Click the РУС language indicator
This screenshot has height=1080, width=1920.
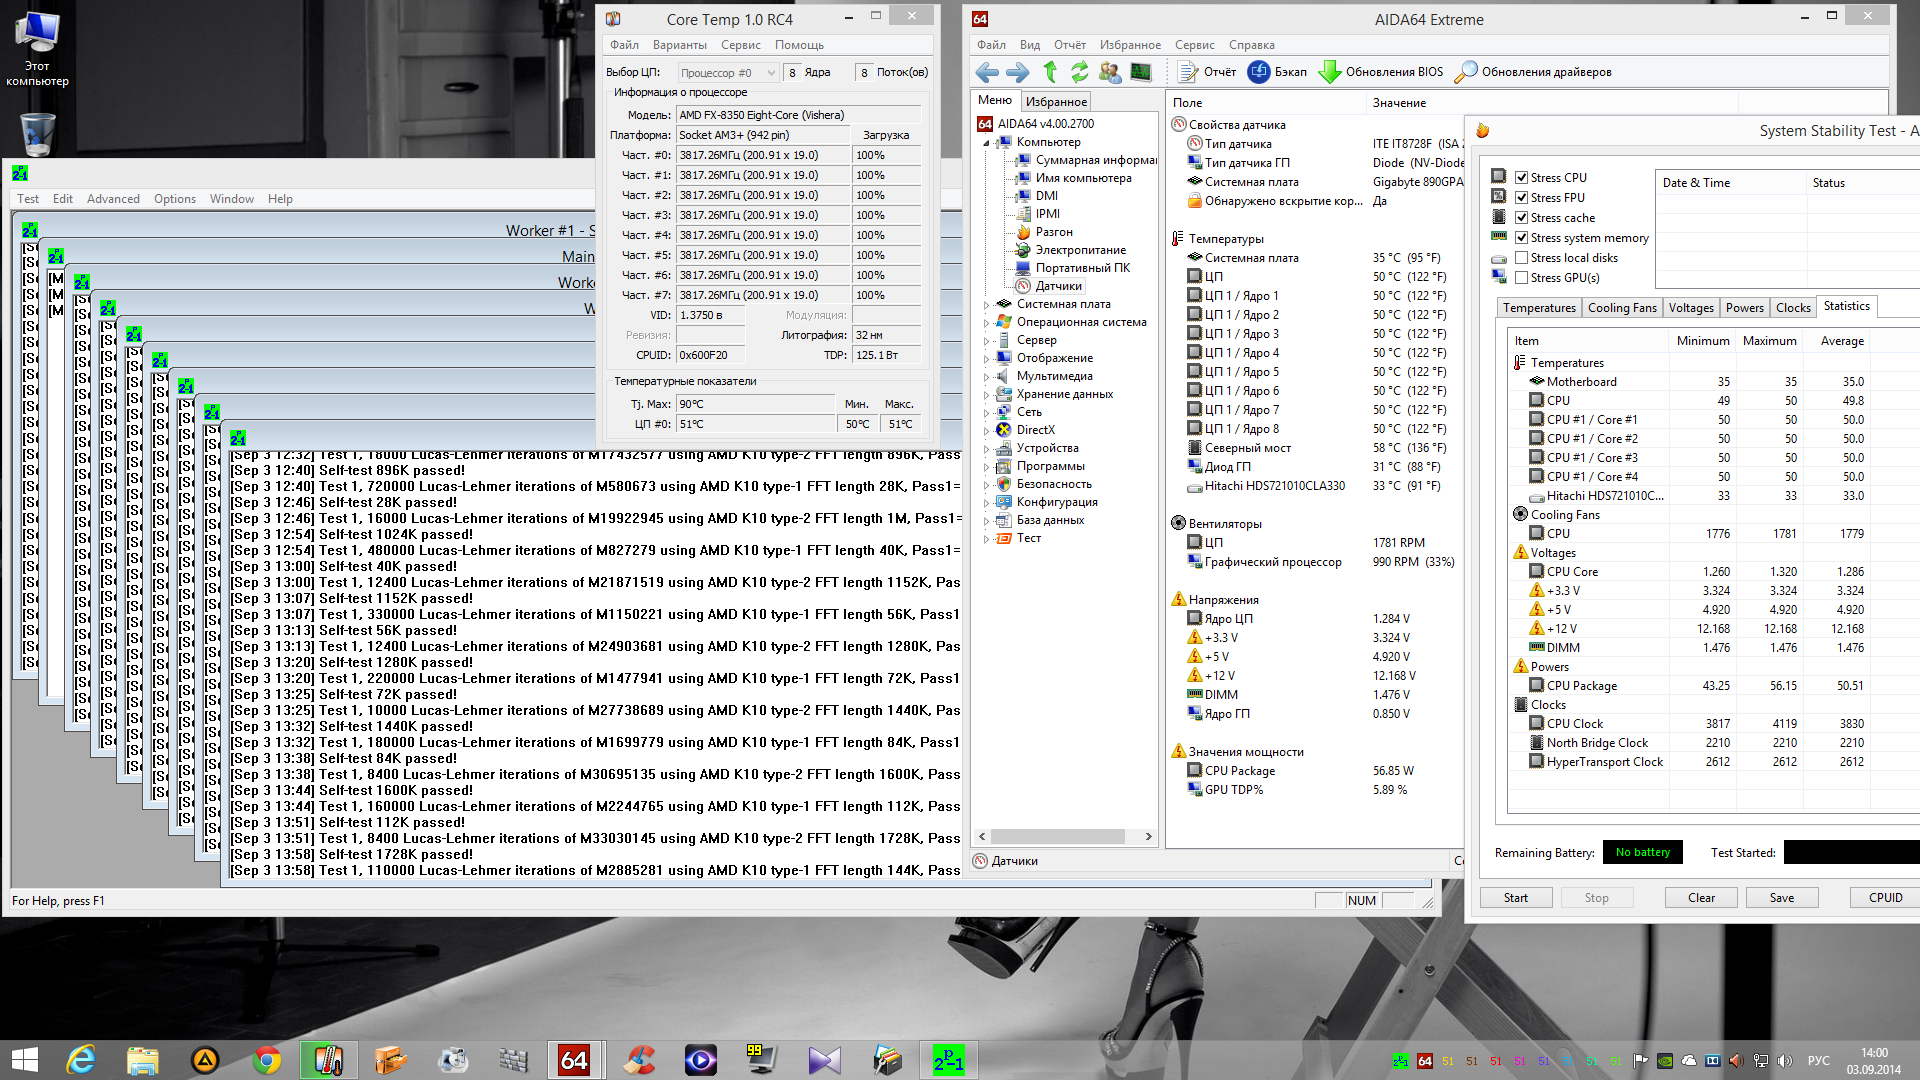tap(1819, 1061)
